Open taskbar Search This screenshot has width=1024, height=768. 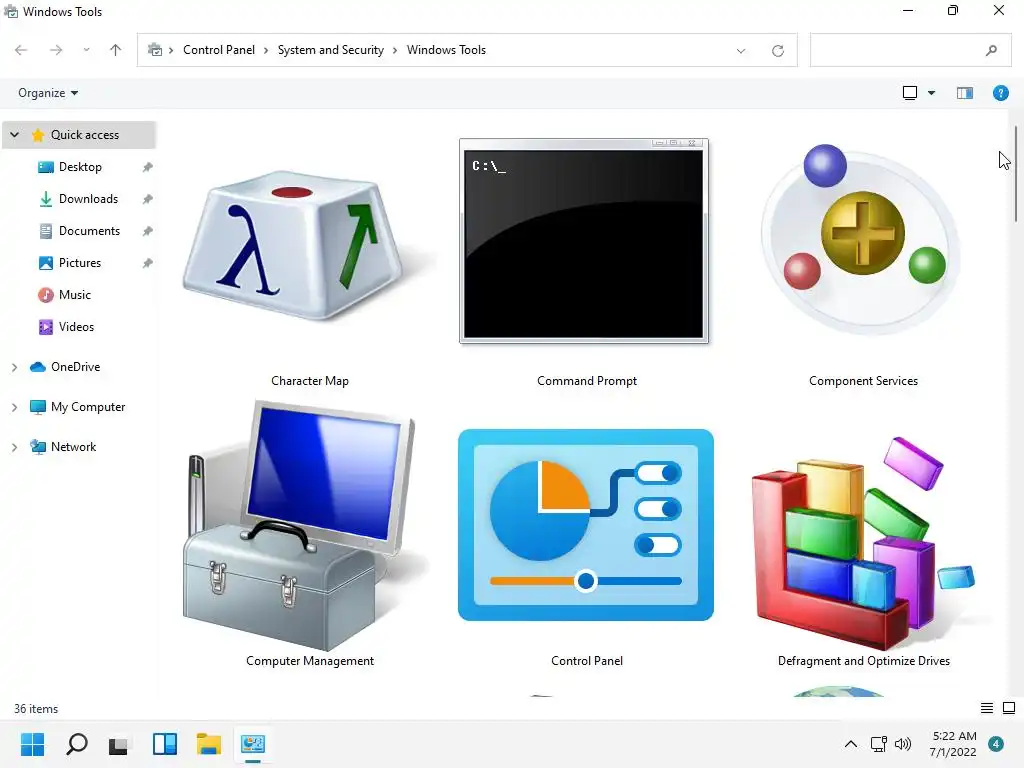[77, 744]
